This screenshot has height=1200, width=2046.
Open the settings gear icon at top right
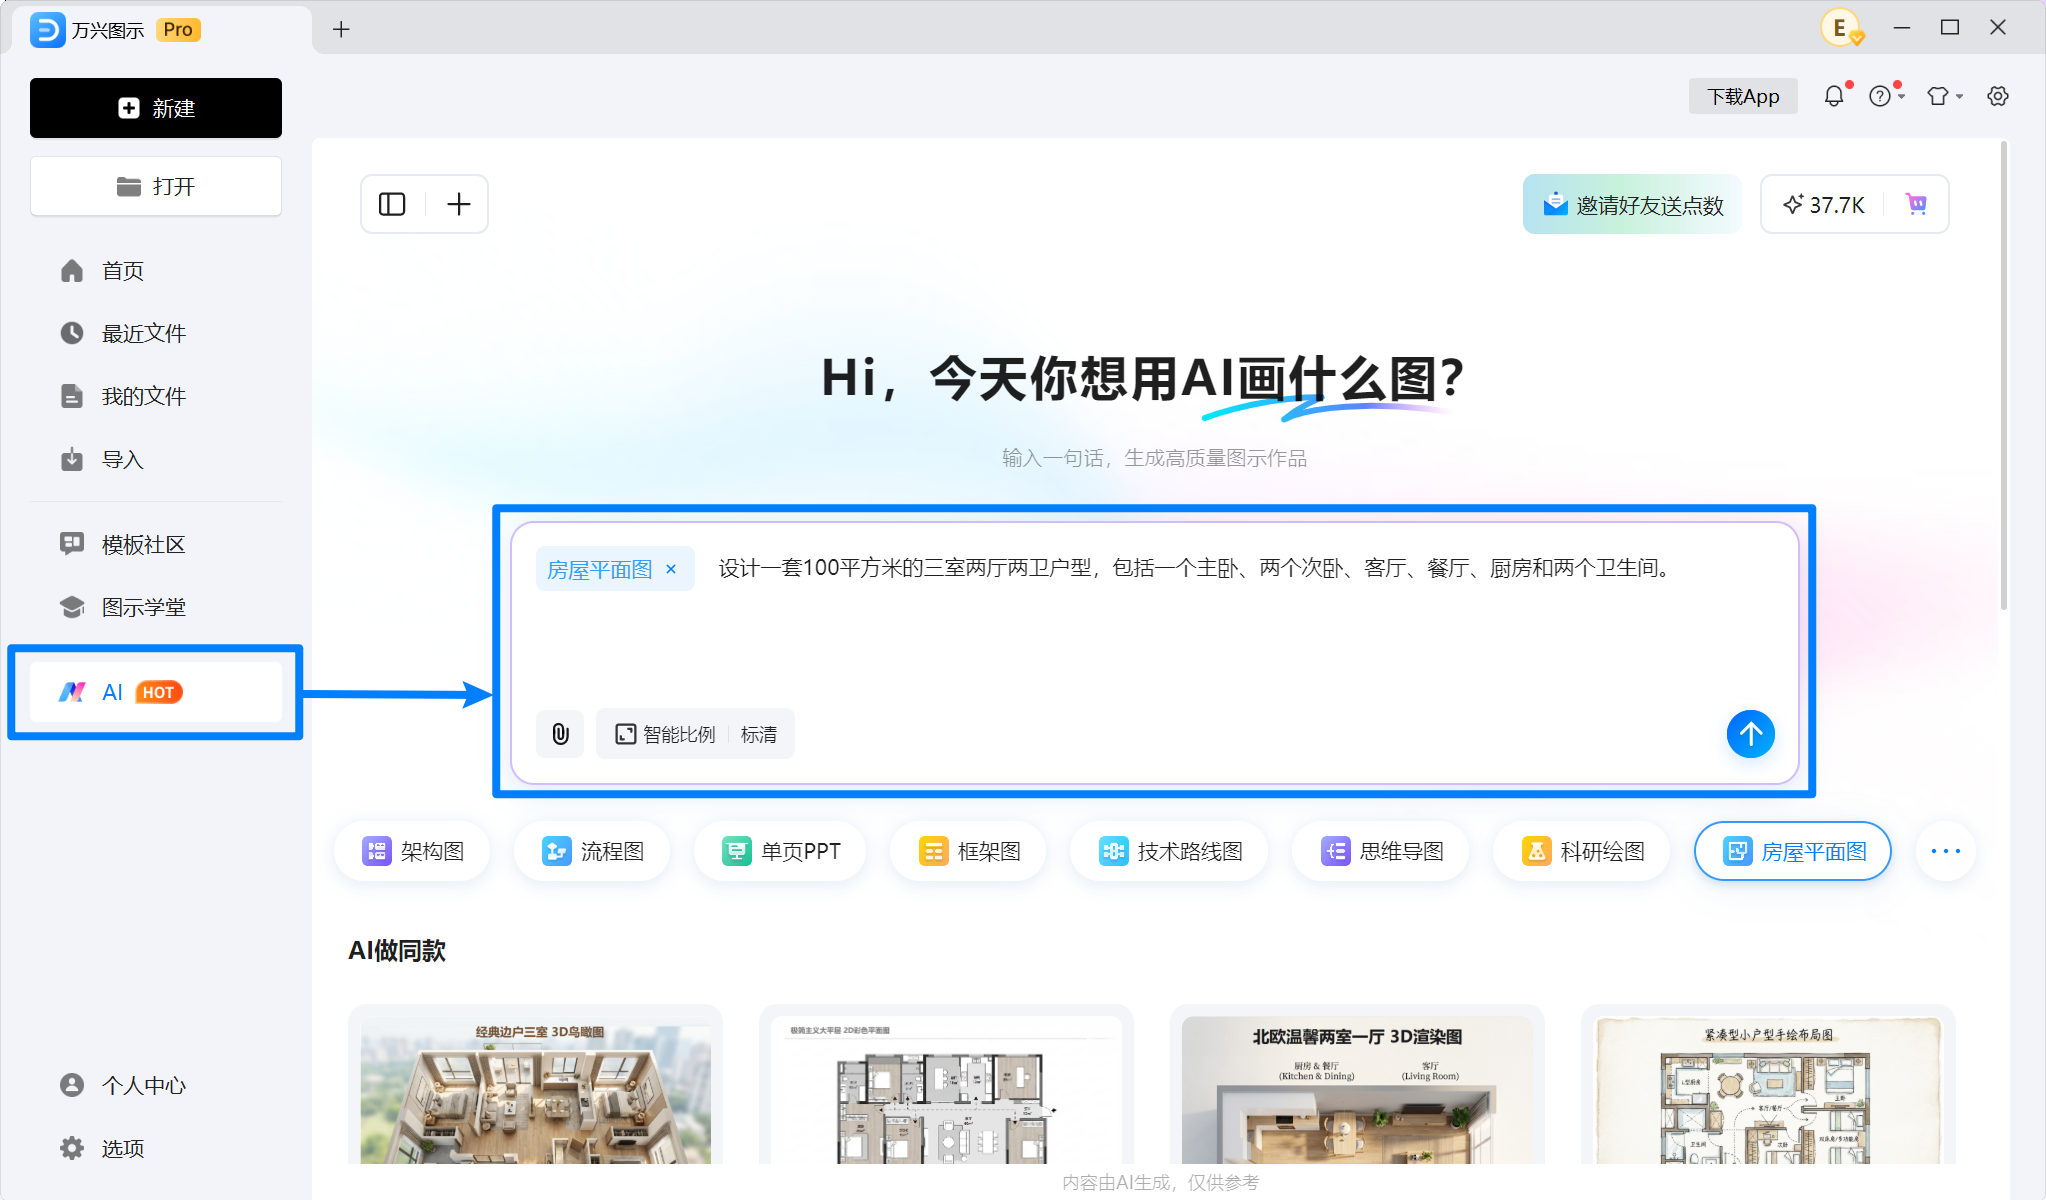[x=1998, y=96]
